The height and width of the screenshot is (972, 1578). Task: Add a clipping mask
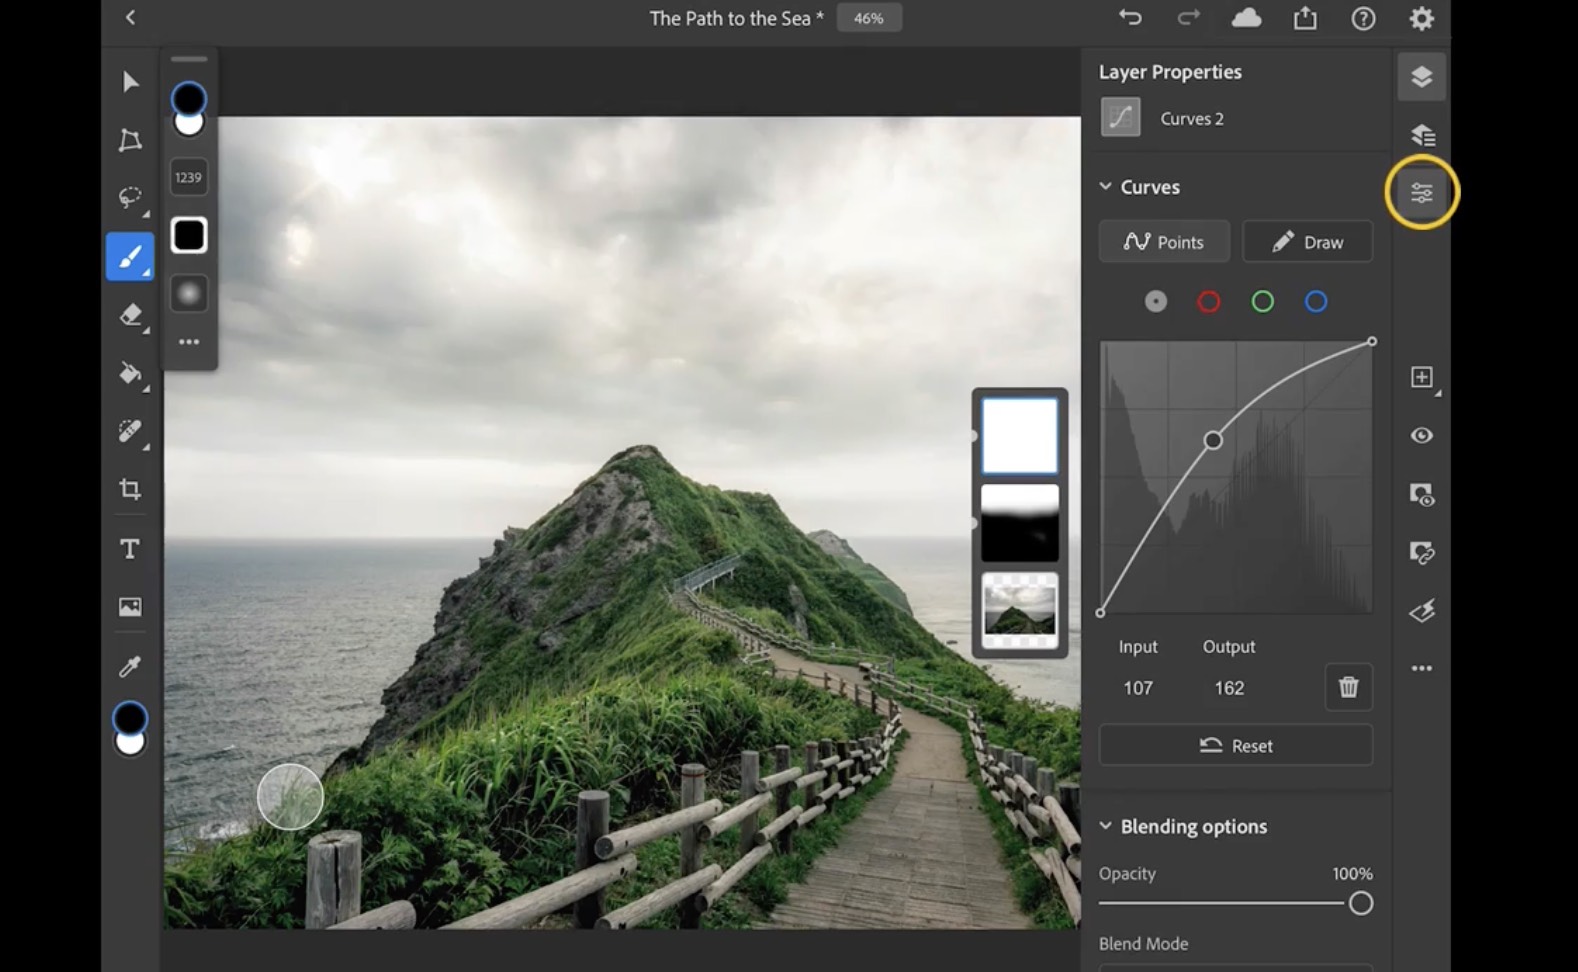(1421, 552)
